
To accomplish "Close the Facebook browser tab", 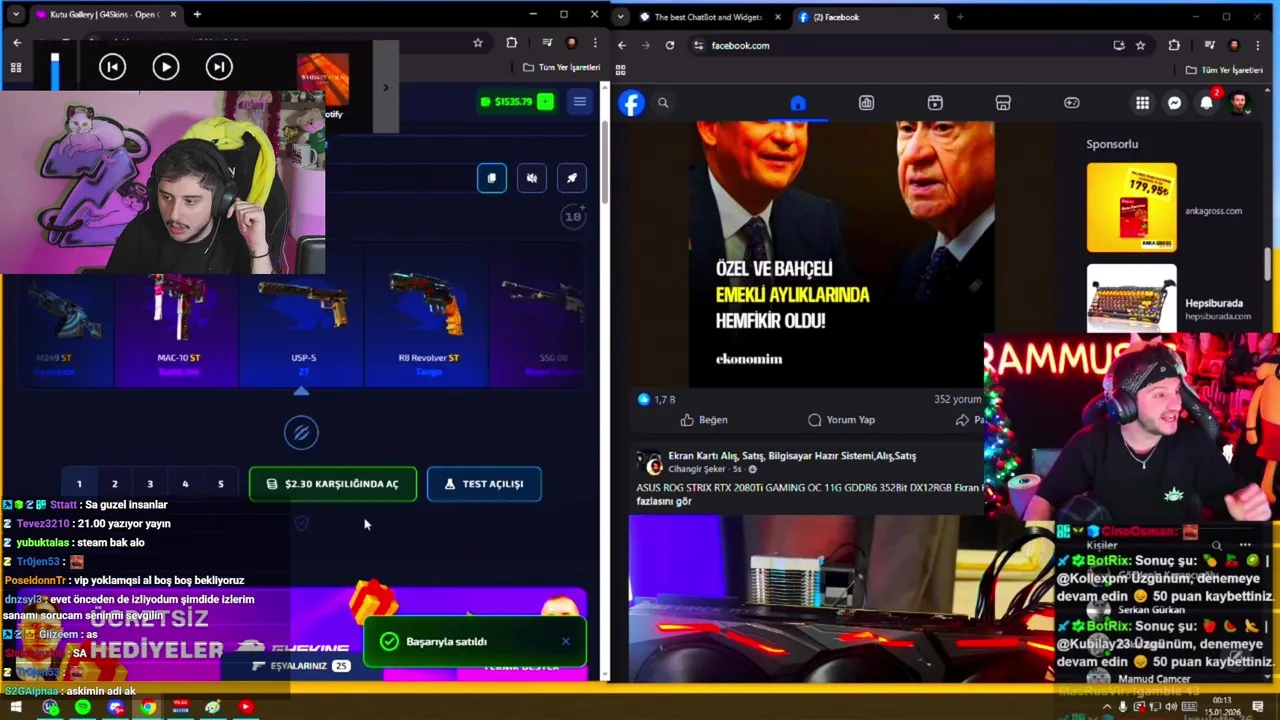I will (x=936, y=17).
